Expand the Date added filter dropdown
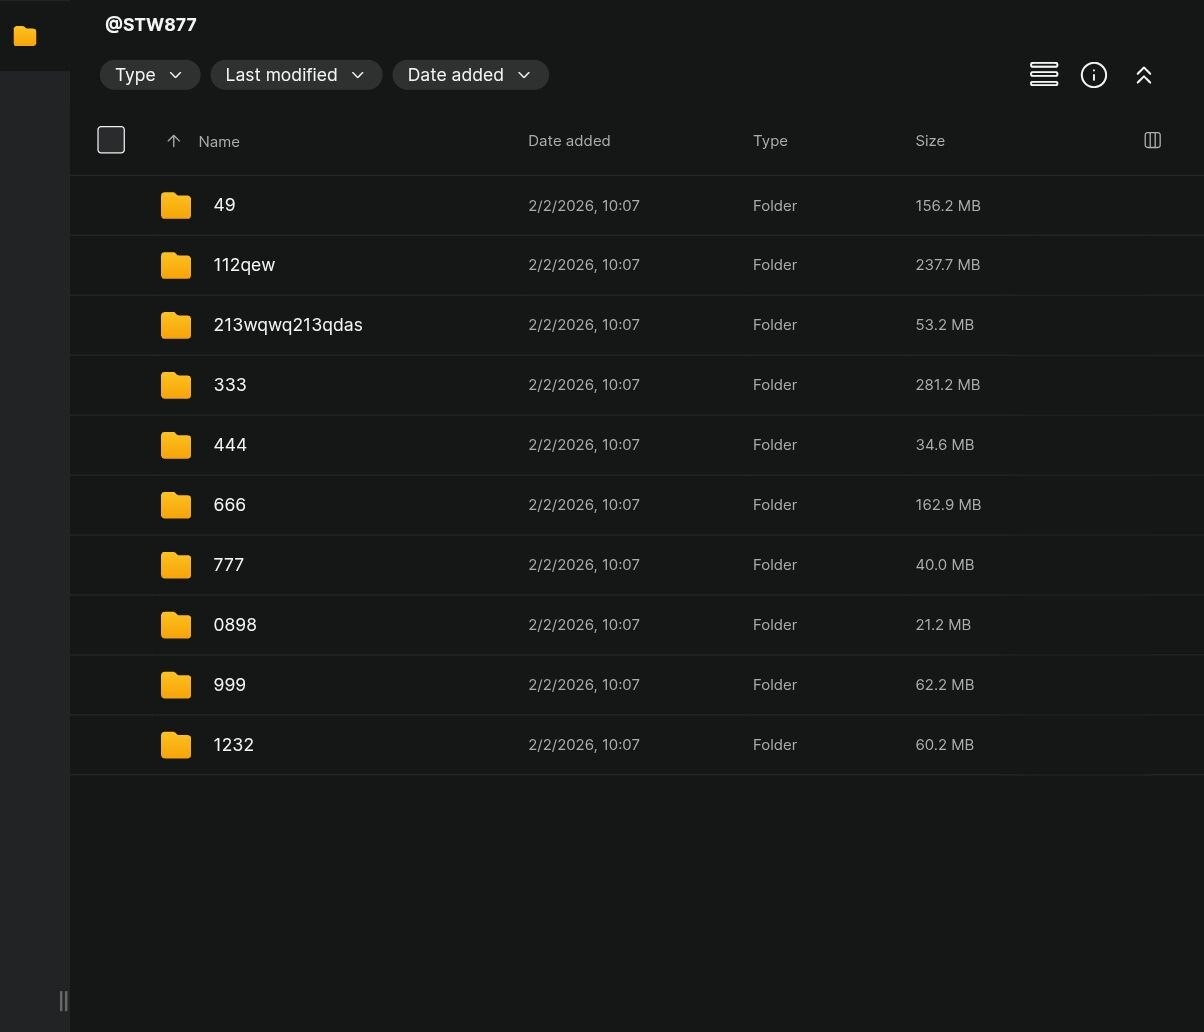 [470, 75]
